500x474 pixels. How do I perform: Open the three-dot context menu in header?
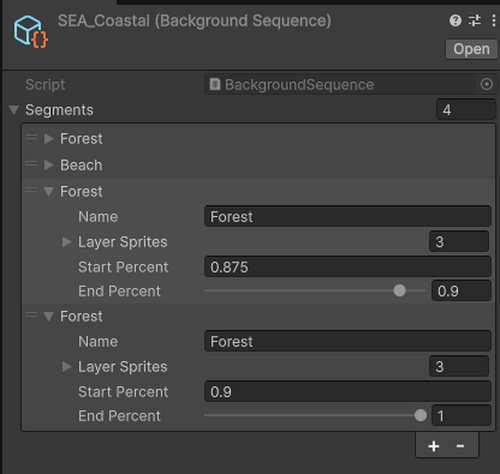tap(494, 21)
